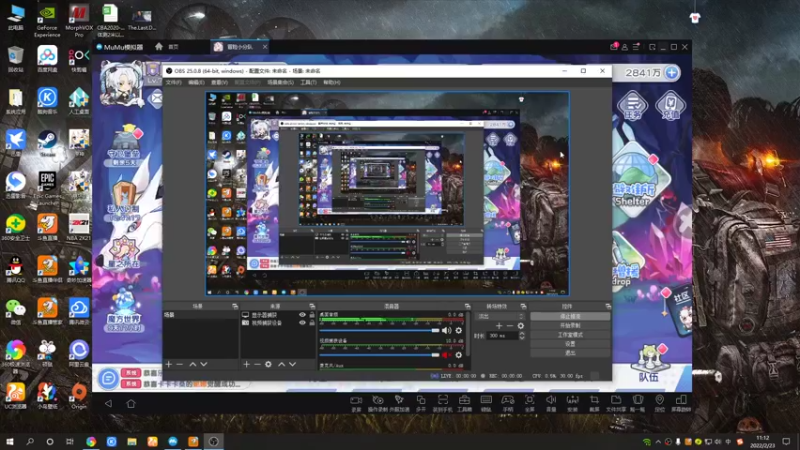Click Exit button in OBS Controls
This screenshot has height=450, width=800.
click(x=570, y=353)
